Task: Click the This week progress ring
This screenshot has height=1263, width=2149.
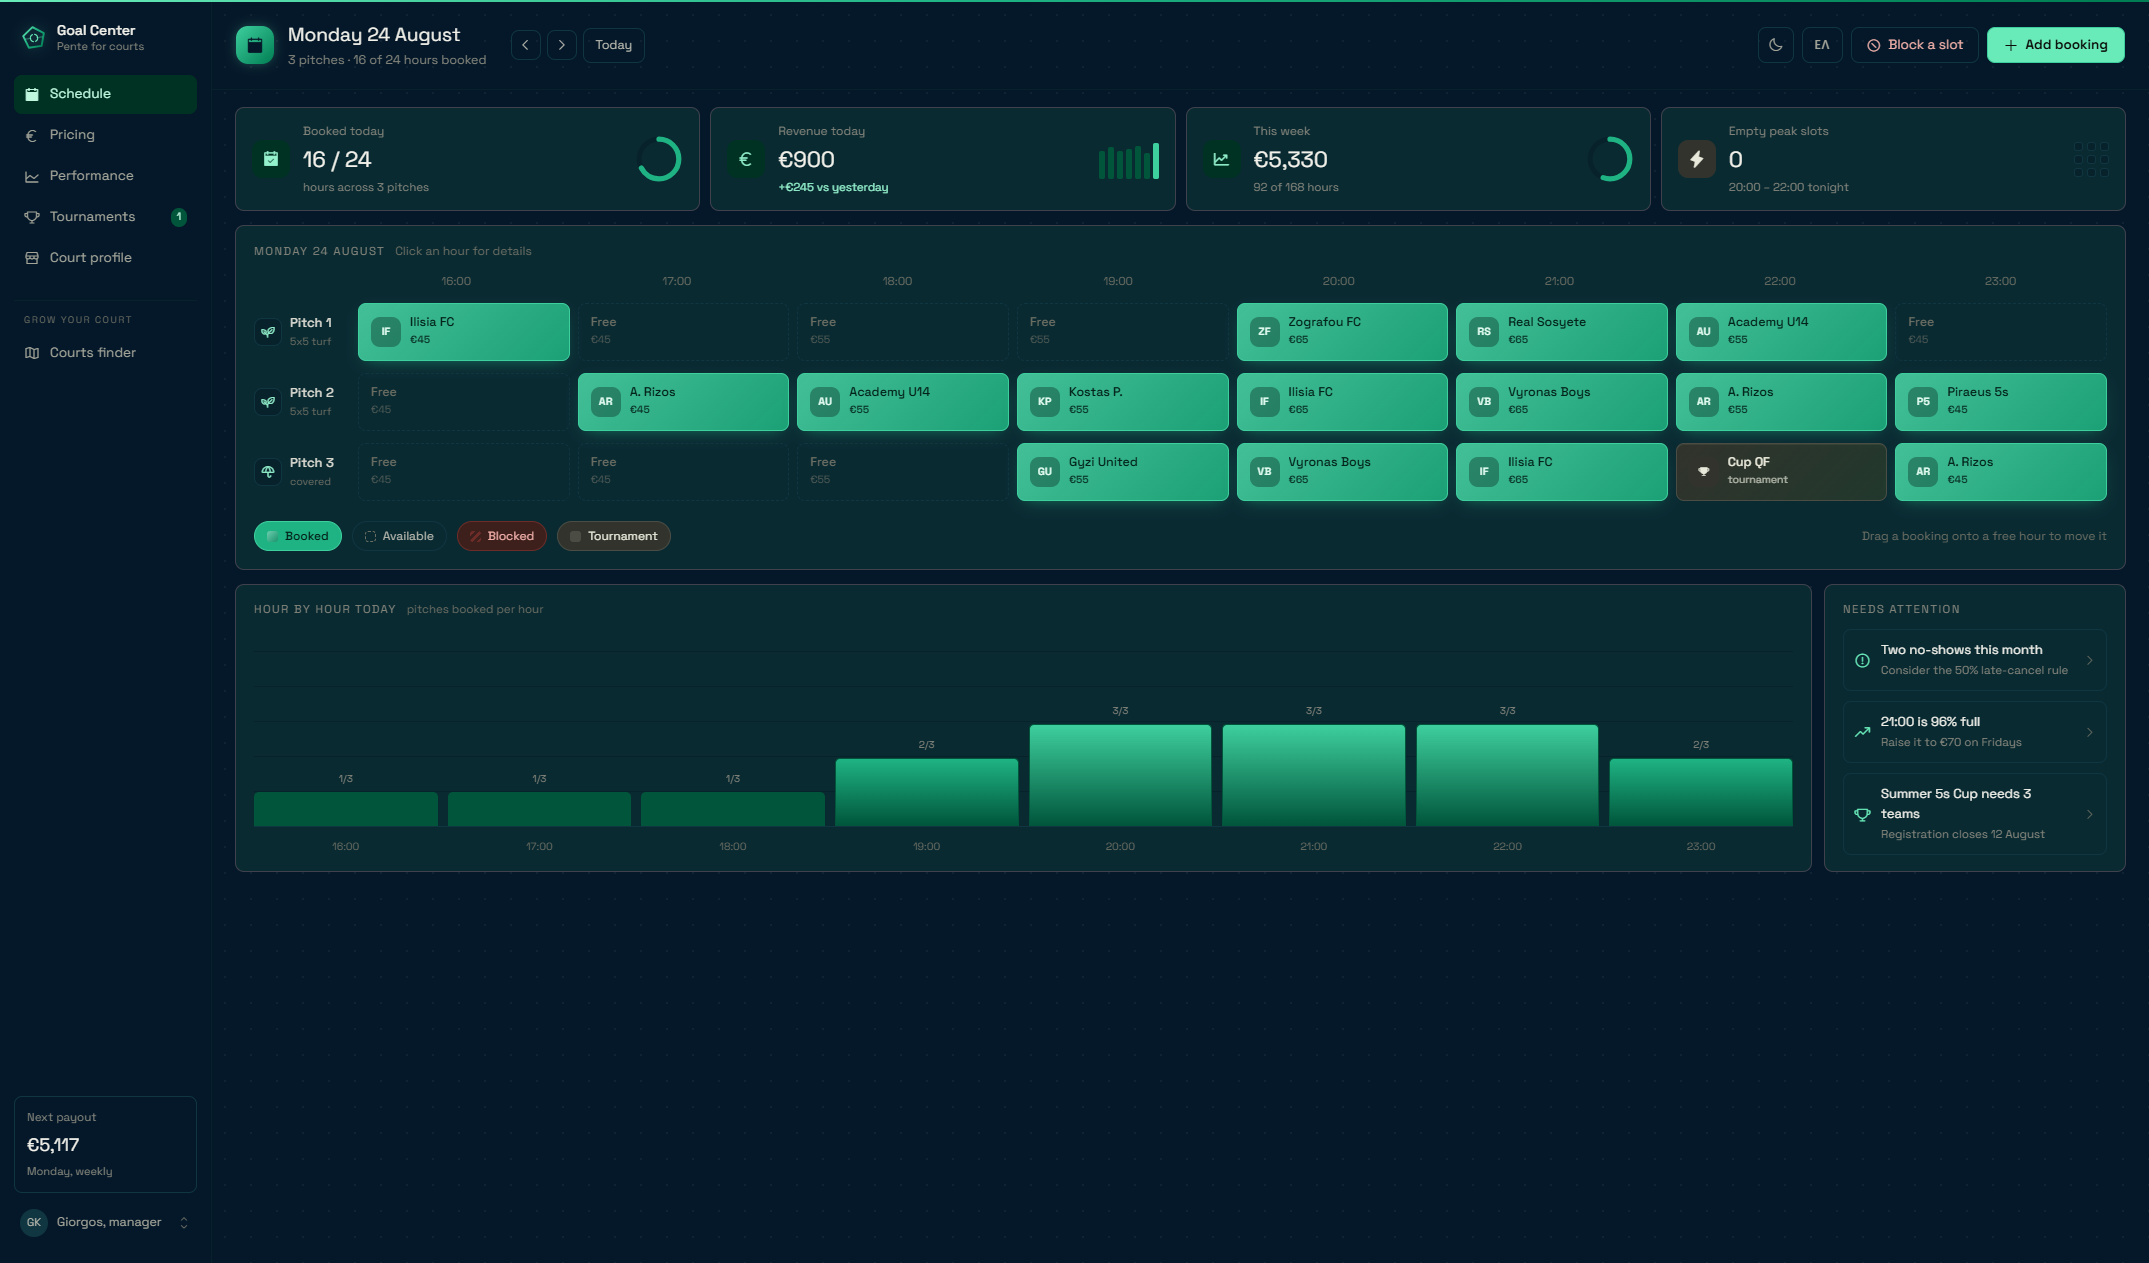Action: [x=1610, y=159]
